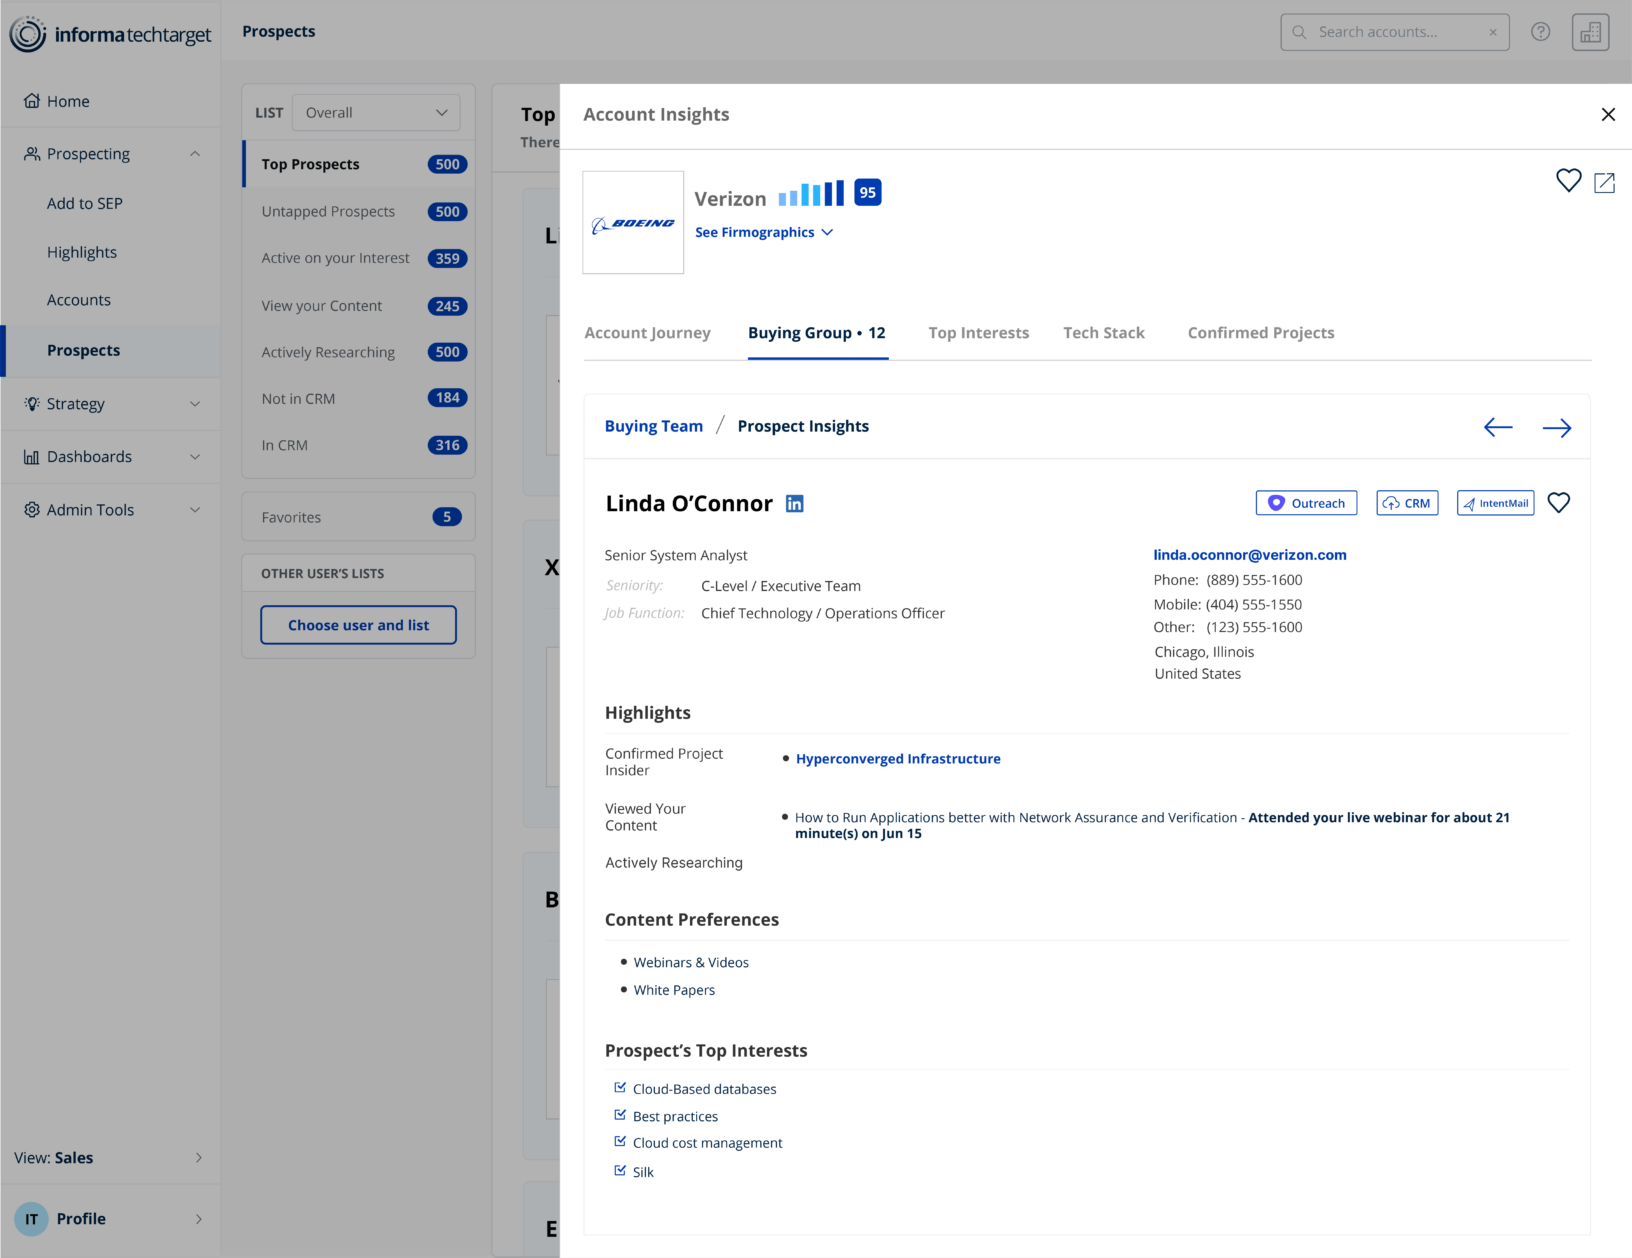Open LinkedIn profile of Linda O'Connor
The width and height of the screenshot is (1632, 1258).
click(x=794, y=504)
